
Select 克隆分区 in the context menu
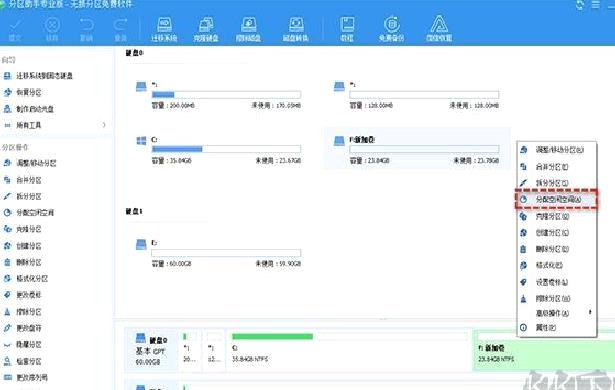pyautogui.click(x=557, y=216)
